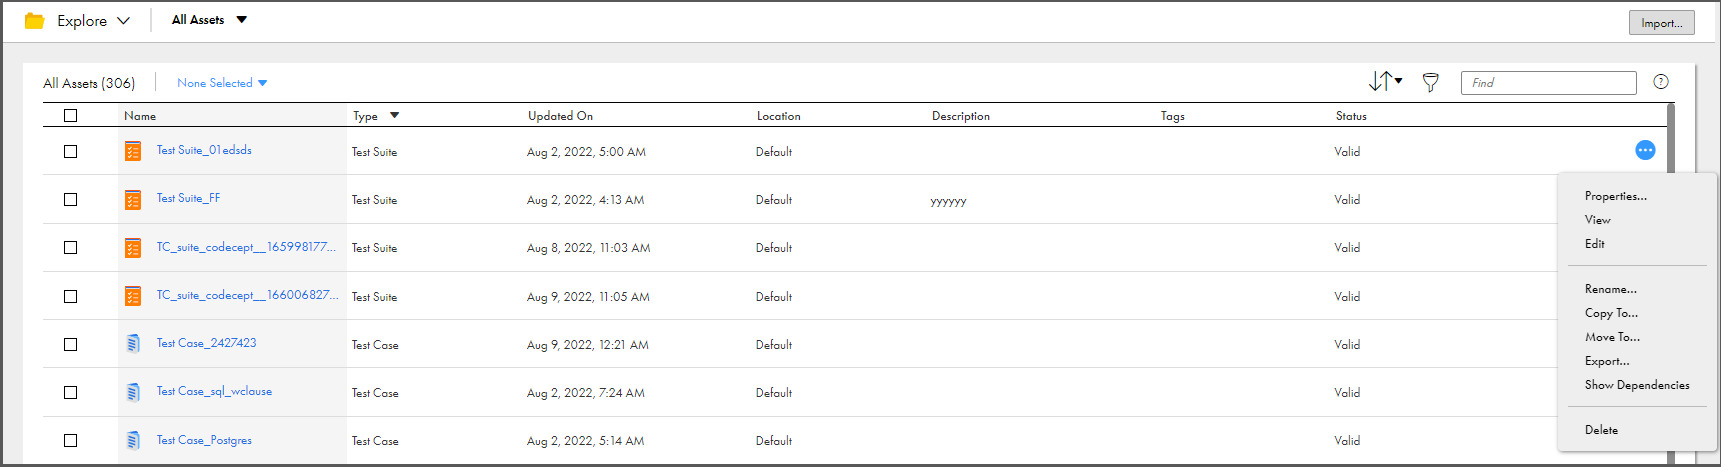The height and width of the screenshot is (467, 1721).
Task: Click the 'yyyyyy' description cell
Action: pos(948,201)
